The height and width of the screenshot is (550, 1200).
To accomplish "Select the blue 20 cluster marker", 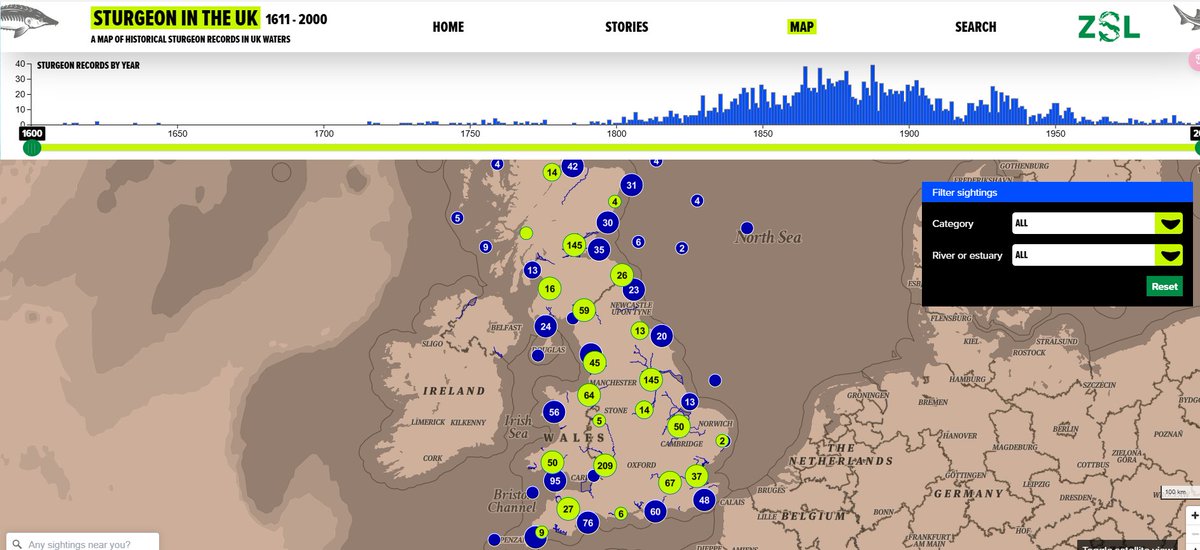I will pyautogui.click(x=661, y=336).
